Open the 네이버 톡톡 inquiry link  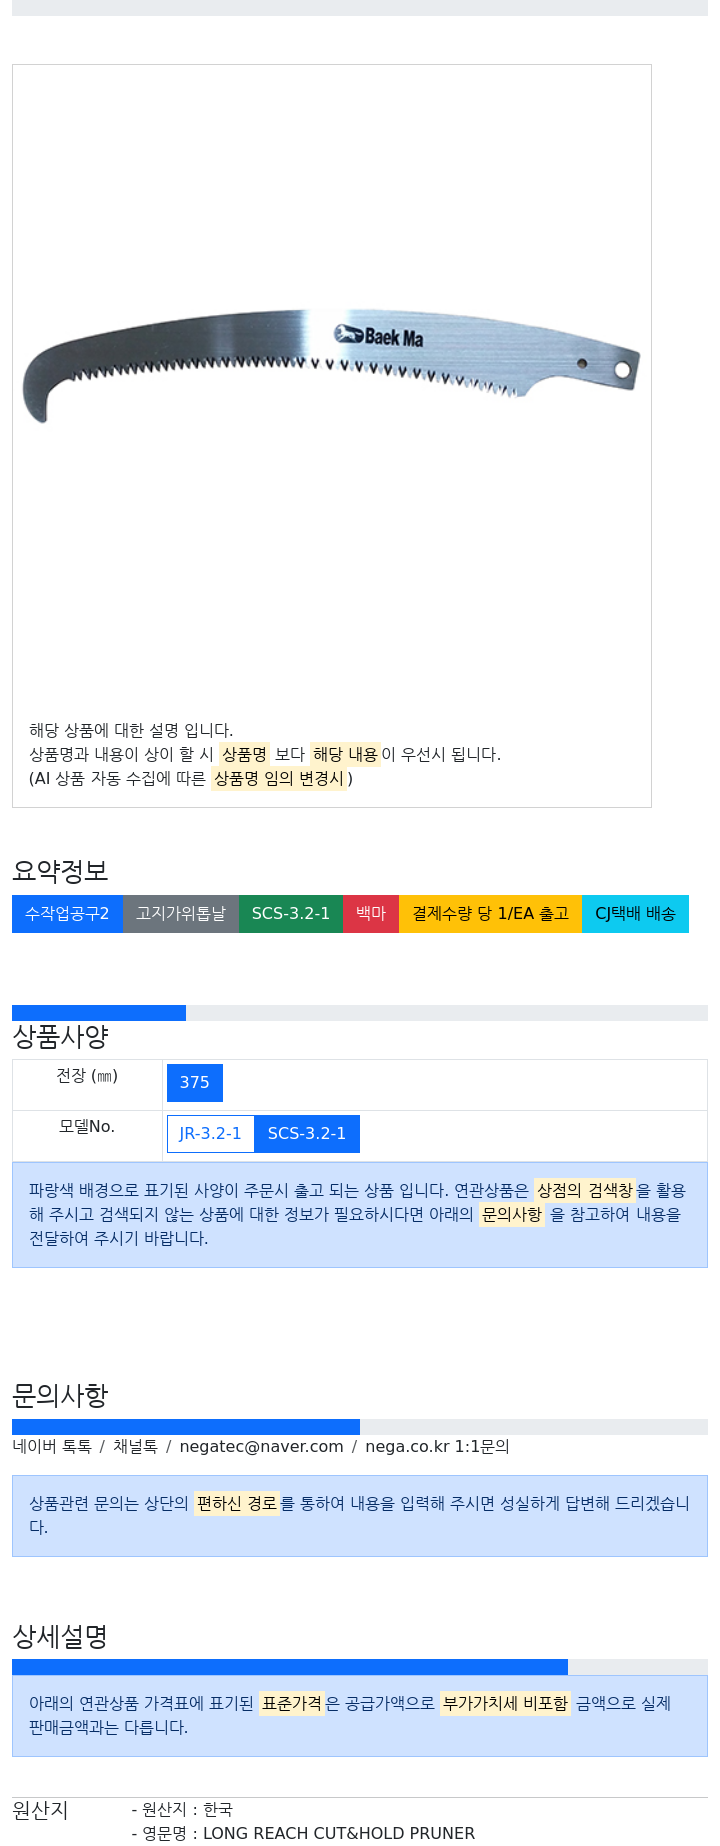[52, 1447]
